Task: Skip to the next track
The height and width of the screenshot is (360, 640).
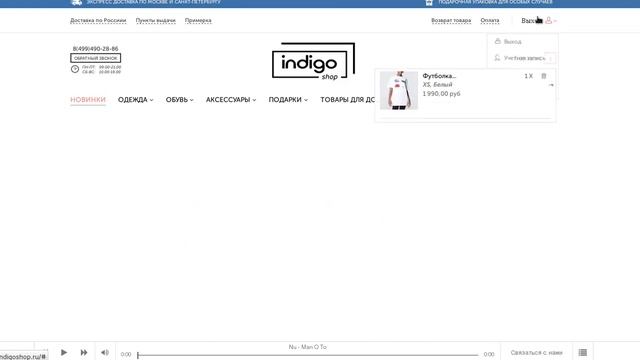Action: [x=84, y=352]
